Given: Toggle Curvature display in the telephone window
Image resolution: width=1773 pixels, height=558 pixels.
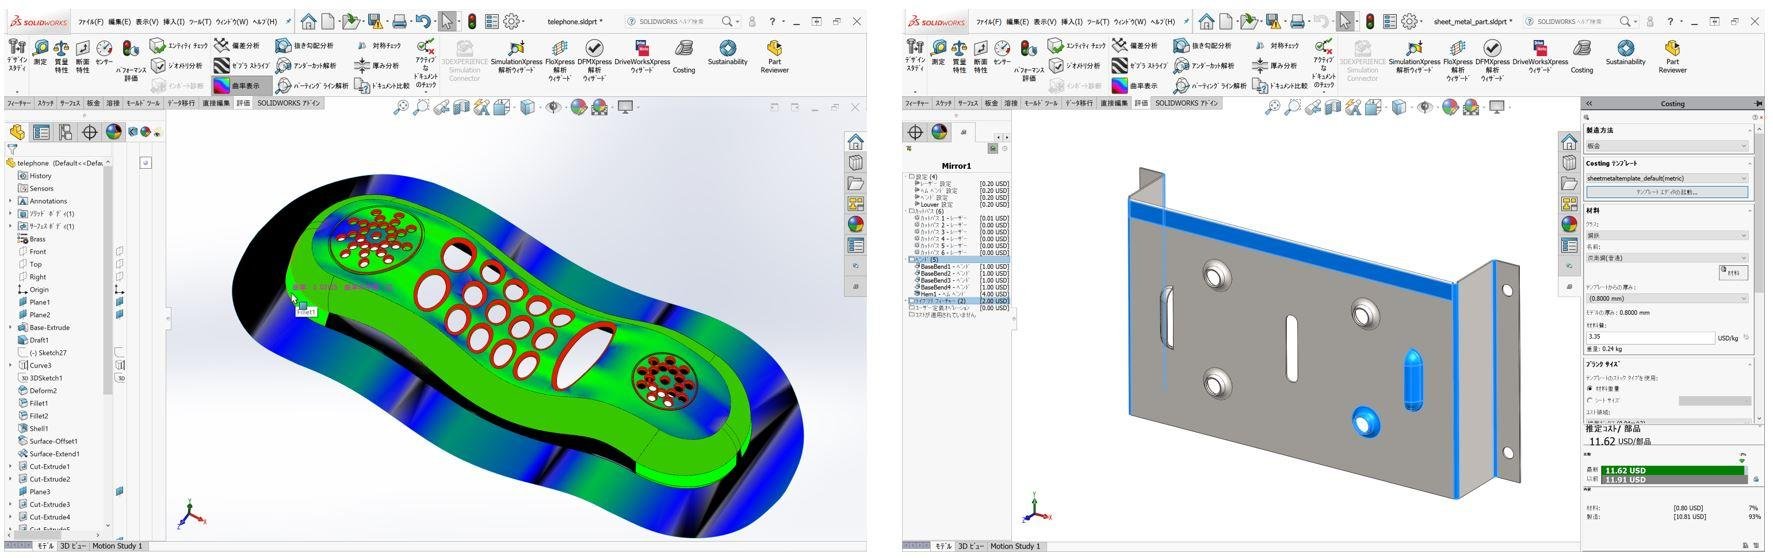Looking at the screenshot, I should click(241, 86).
